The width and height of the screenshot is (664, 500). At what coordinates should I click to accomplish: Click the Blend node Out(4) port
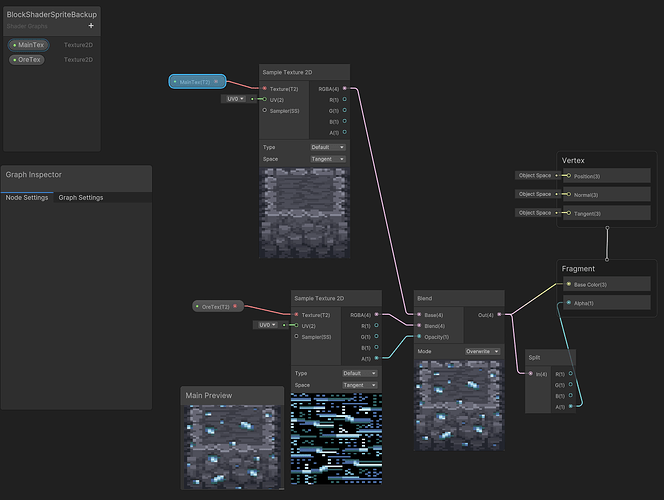(x=499, y=315)
